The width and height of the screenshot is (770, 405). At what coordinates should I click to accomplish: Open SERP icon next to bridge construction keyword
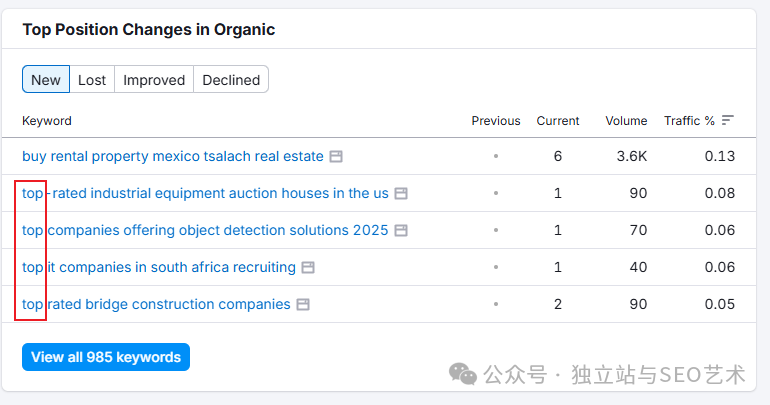click(x=303, y=305)
